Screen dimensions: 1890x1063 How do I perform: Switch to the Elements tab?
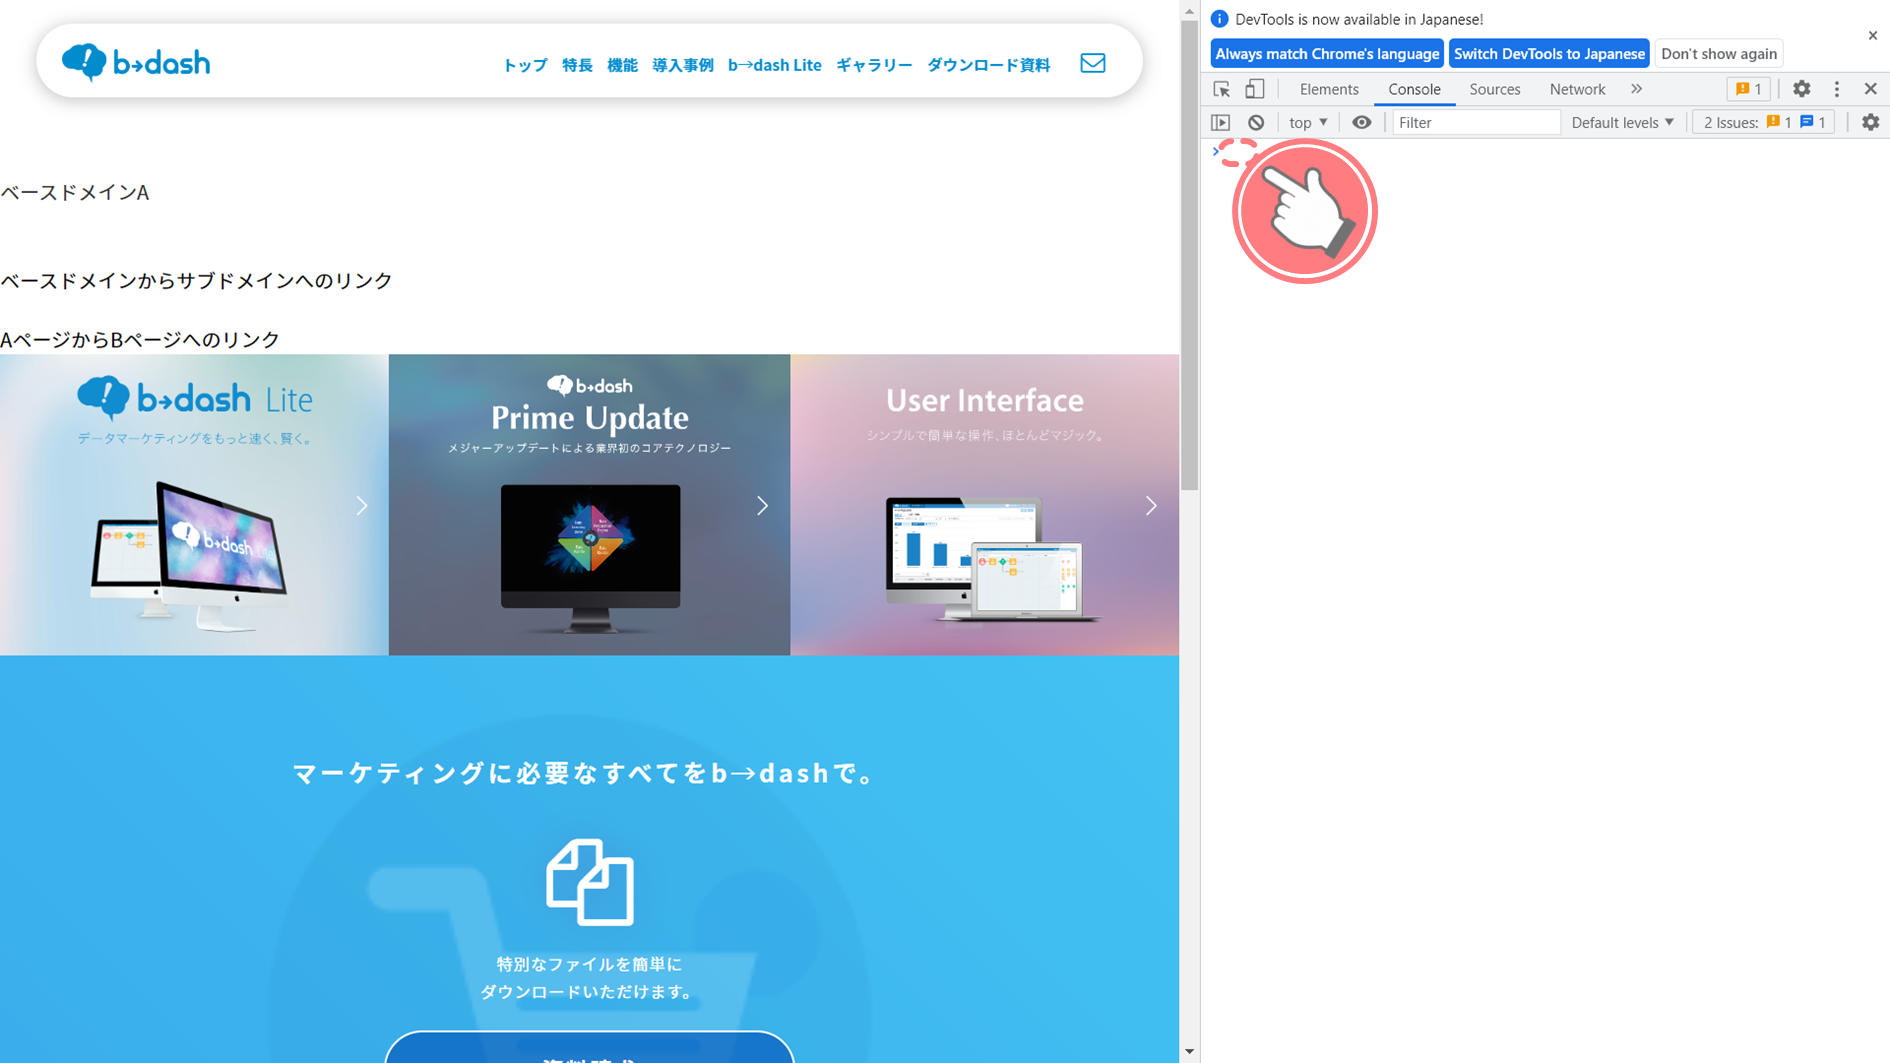pyautogui.click(x=1329, y=89)
